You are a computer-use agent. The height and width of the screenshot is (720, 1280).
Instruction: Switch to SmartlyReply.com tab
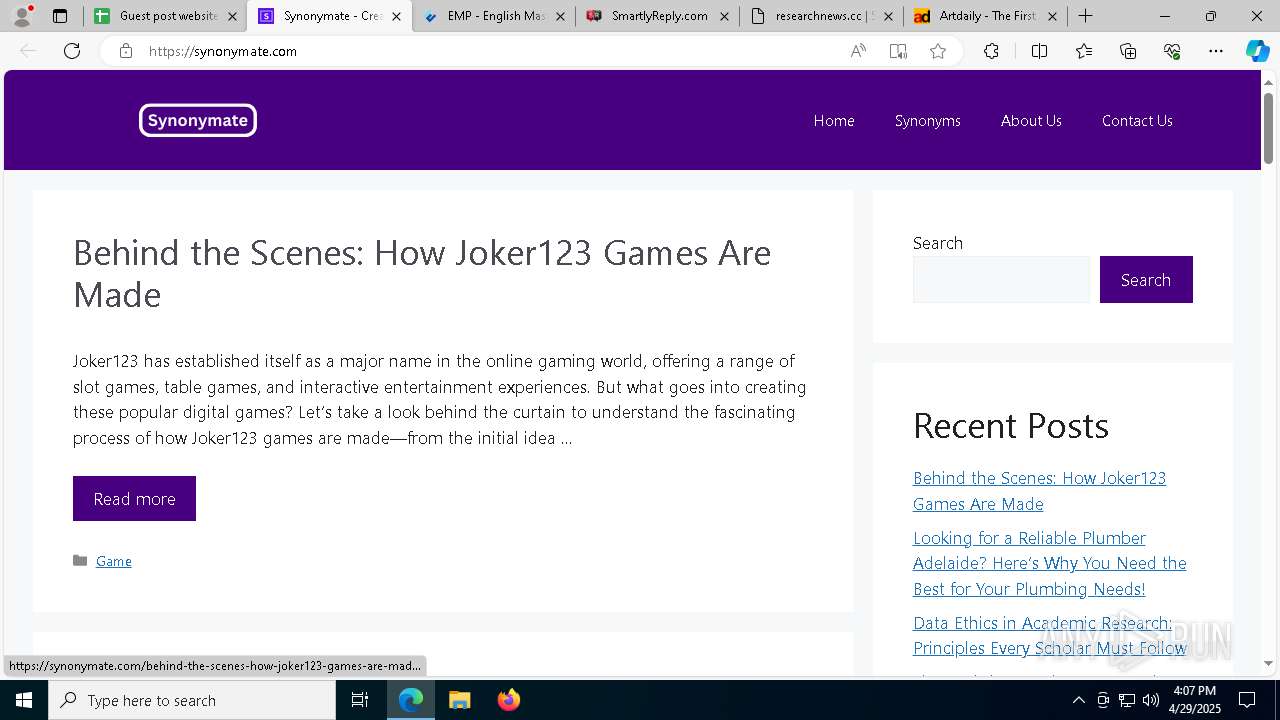[x=657, y=16]
